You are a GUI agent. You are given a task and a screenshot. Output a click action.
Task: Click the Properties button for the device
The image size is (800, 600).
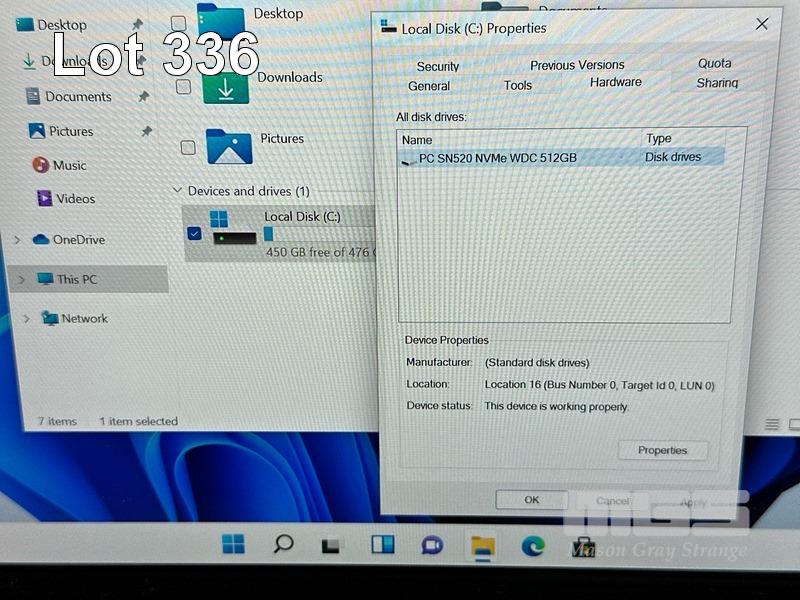pos(662,450)
